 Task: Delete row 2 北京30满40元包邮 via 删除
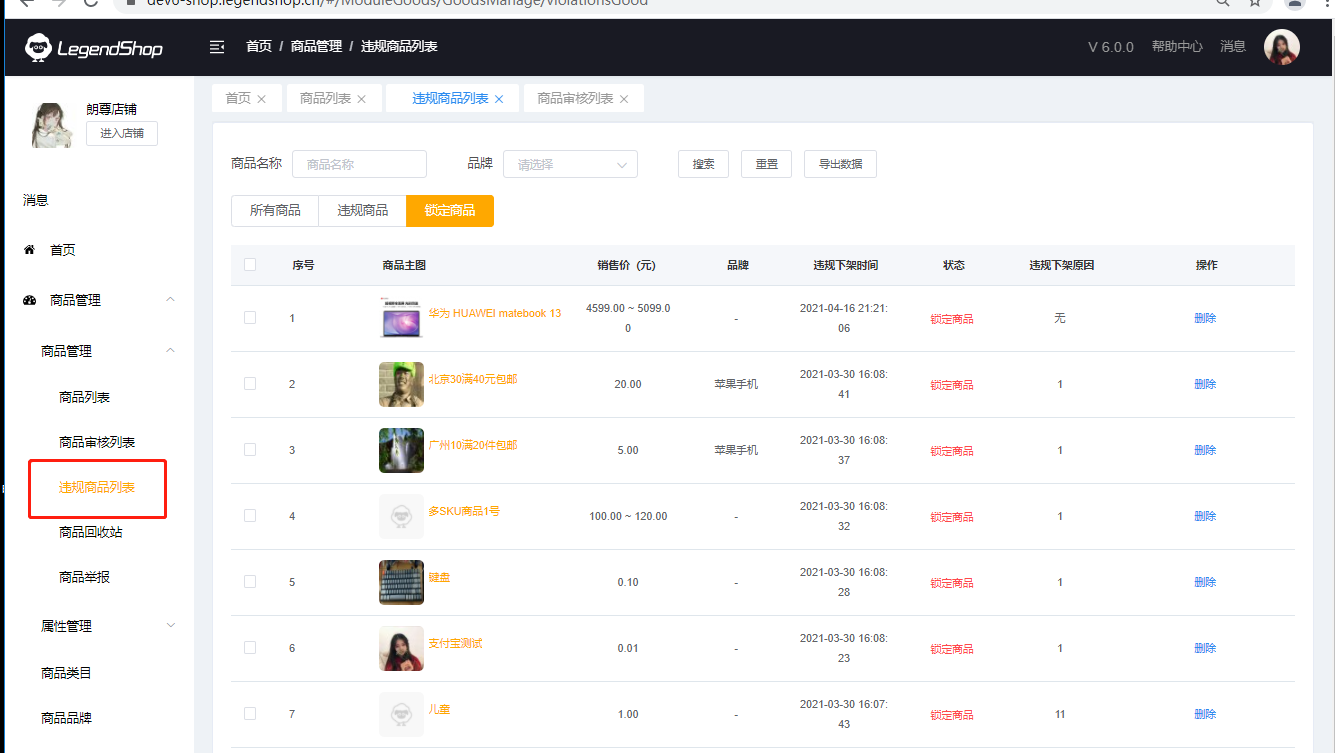click(x=1205, y=385)
